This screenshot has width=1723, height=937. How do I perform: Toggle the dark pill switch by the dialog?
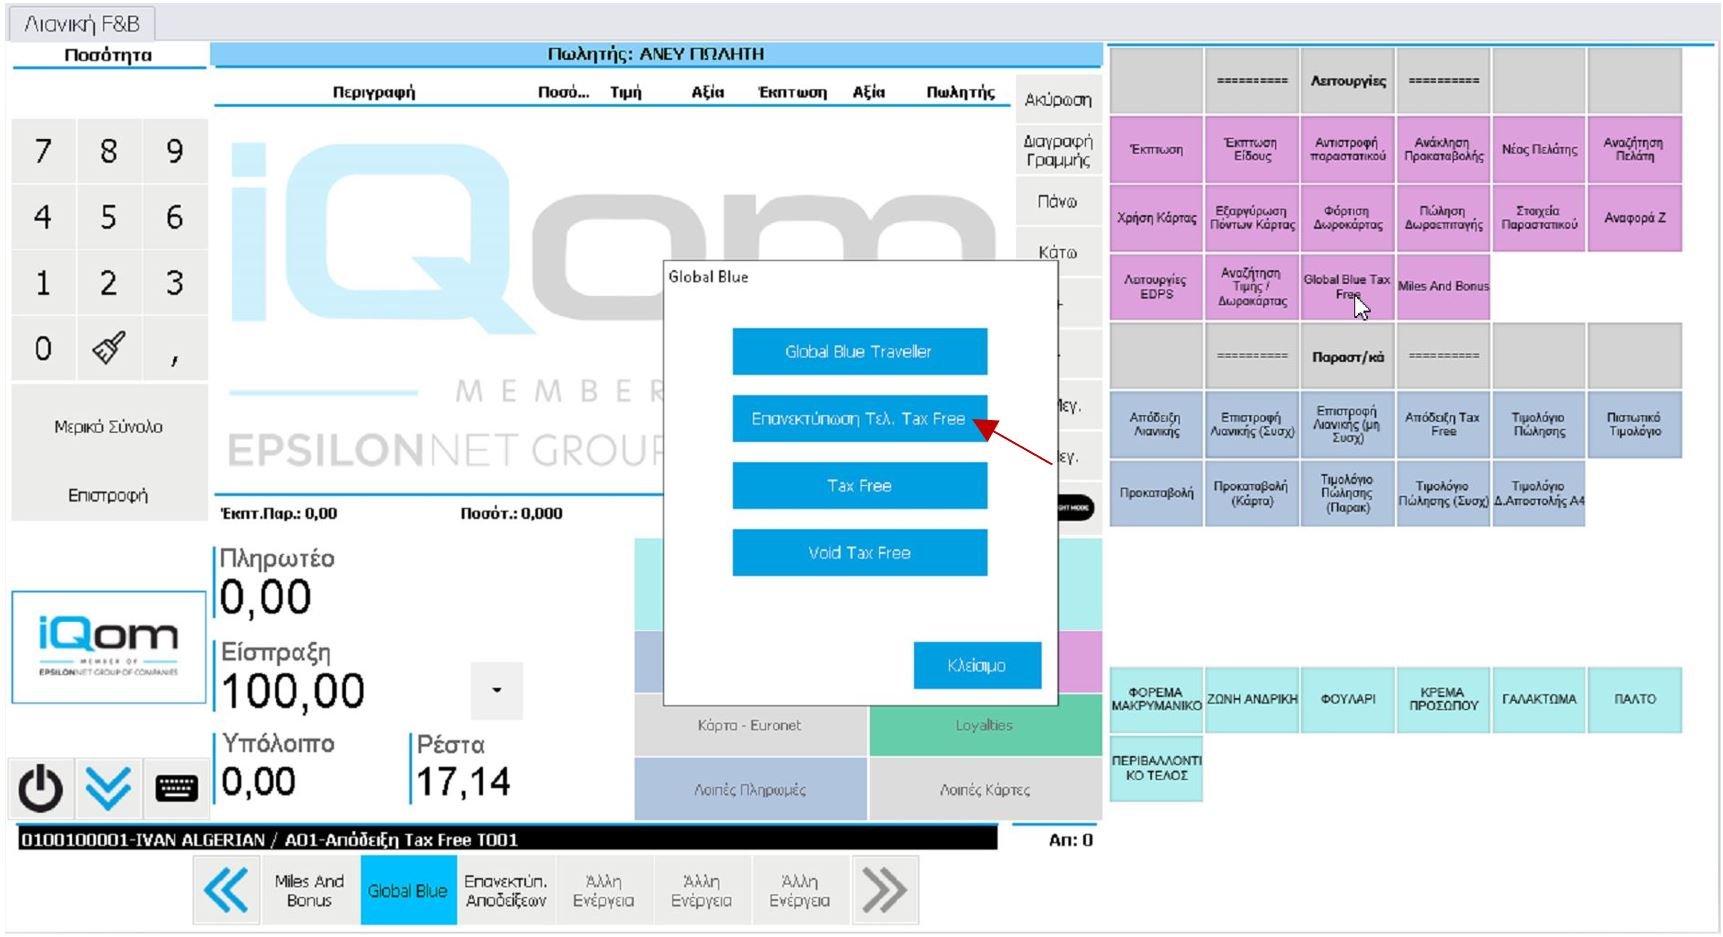1076,507
